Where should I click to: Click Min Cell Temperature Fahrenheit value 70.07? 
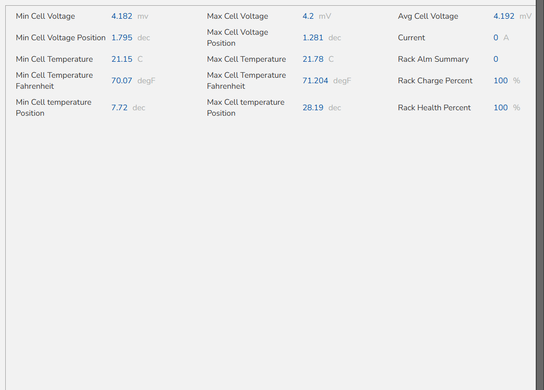122,81
